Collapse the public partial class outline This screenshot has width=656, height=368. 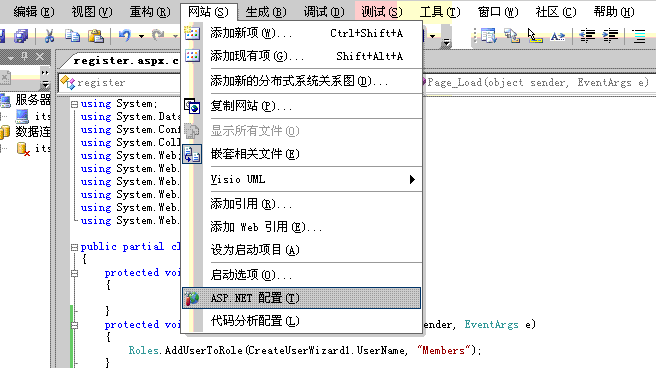click(74, 247)
